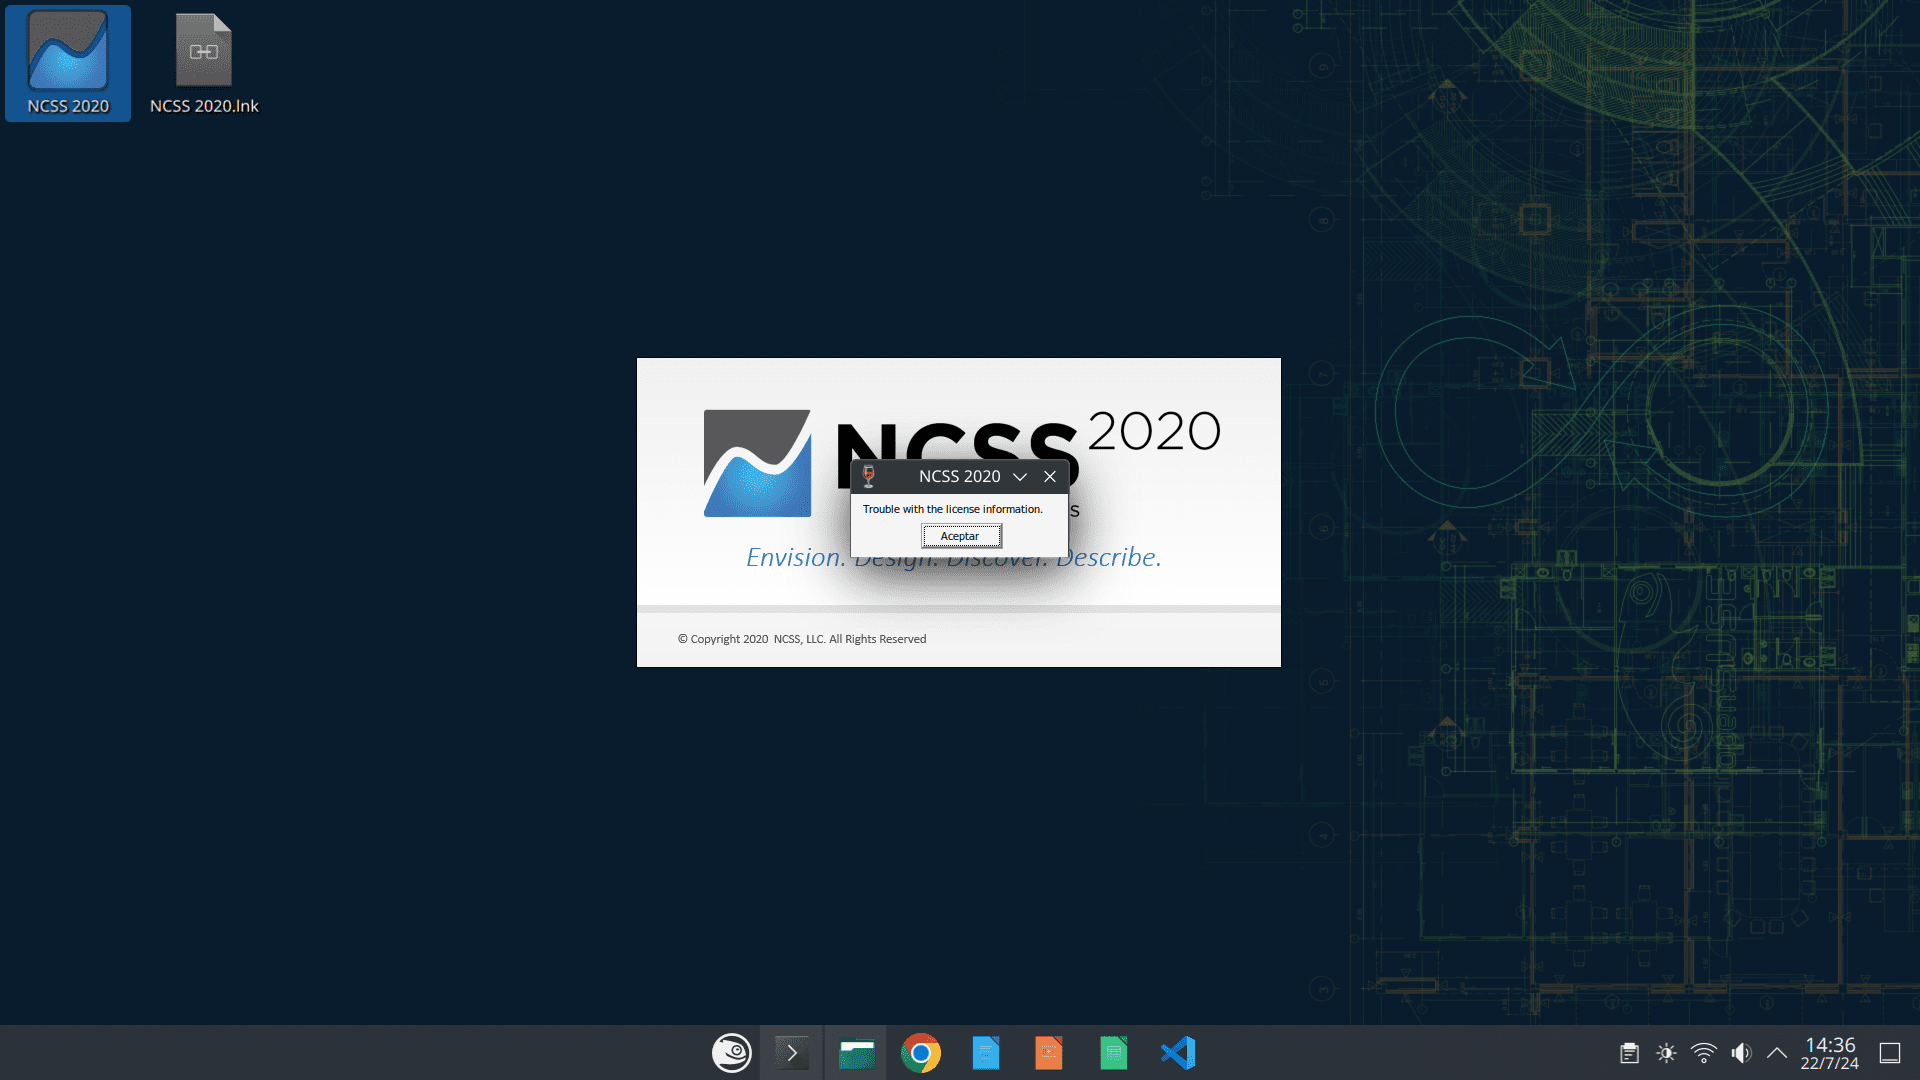Click 'Trouble with the license information.' message

953,509
